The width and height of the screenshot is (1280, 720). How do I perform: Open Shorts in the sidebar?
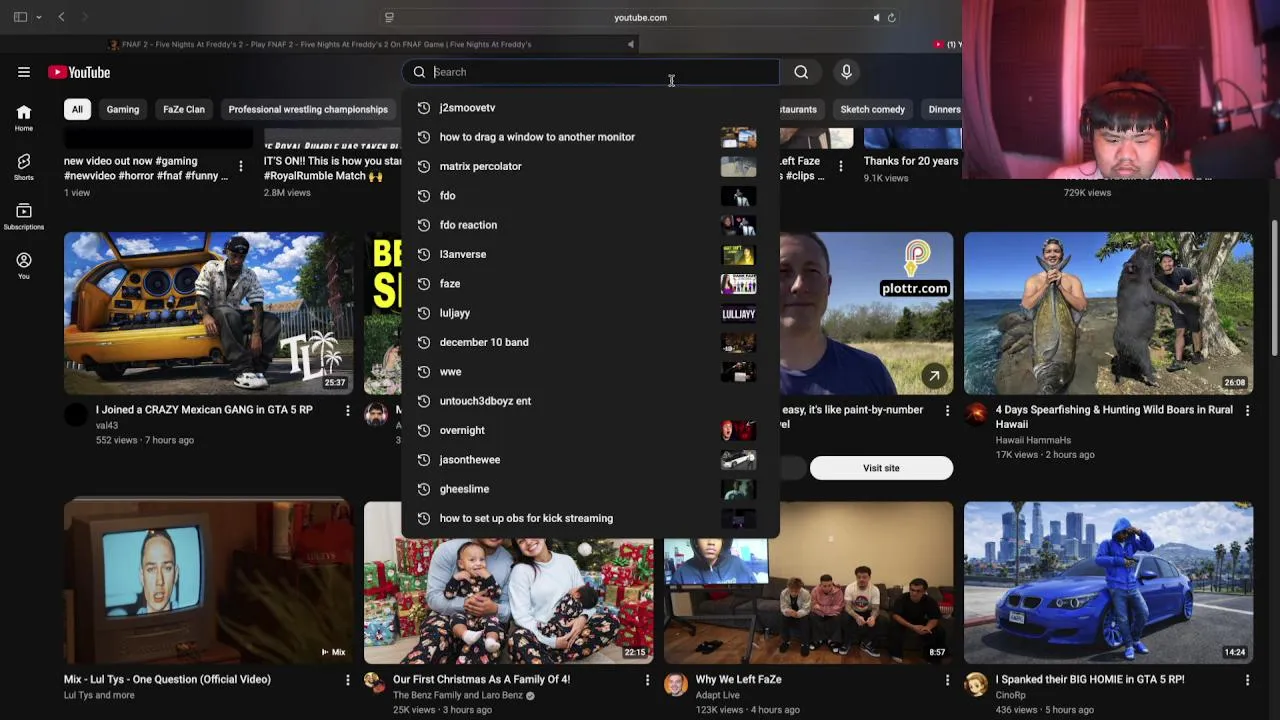coord(24,167)
